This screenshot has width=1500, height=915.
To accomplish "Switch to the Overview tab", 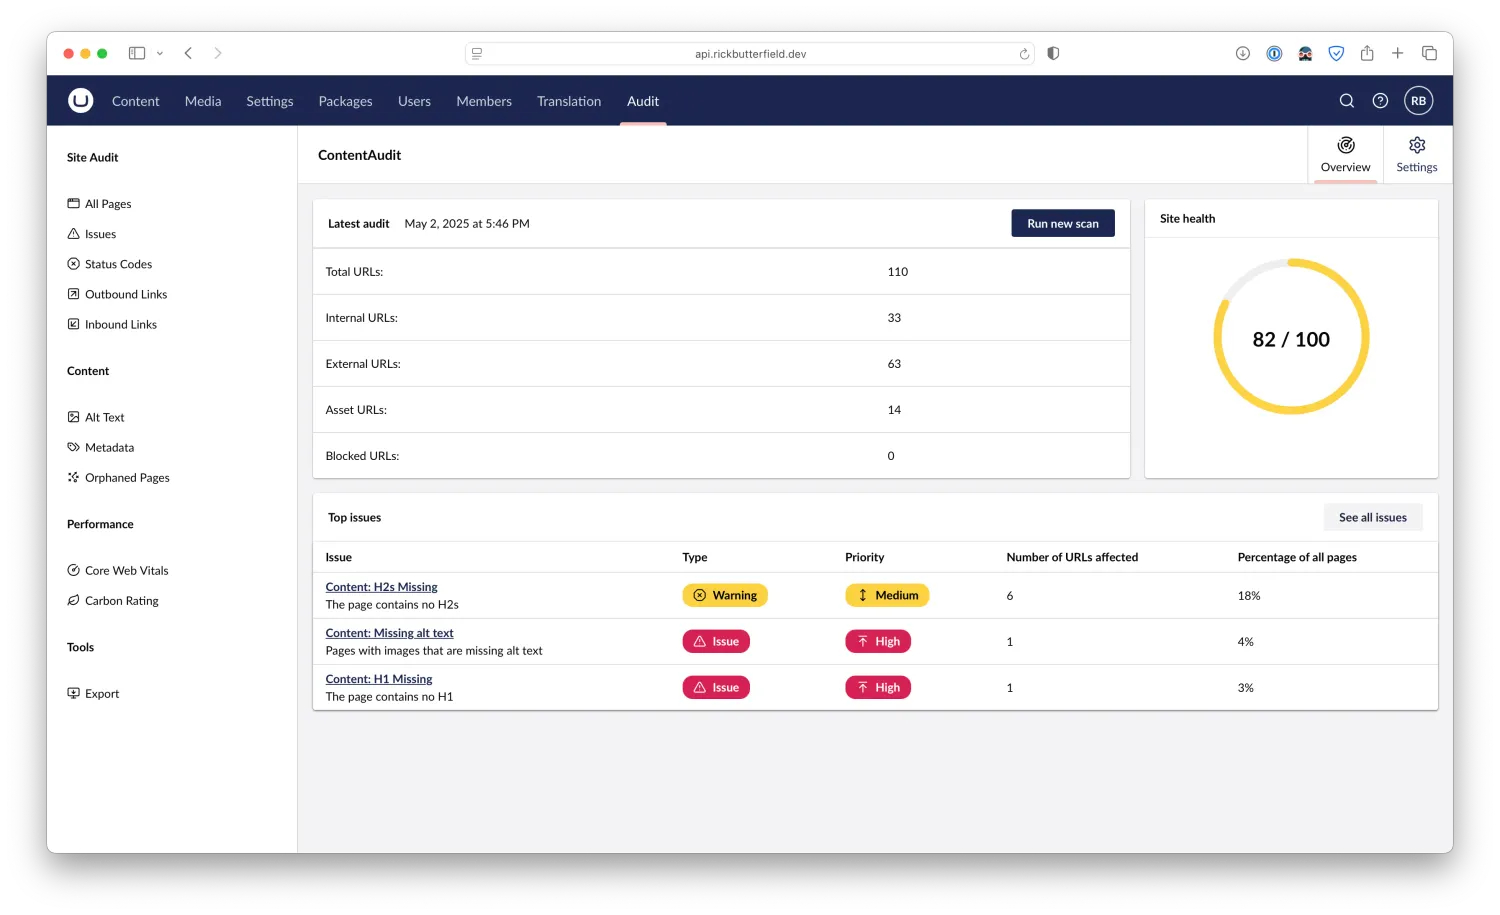I will pos(1345,155).
